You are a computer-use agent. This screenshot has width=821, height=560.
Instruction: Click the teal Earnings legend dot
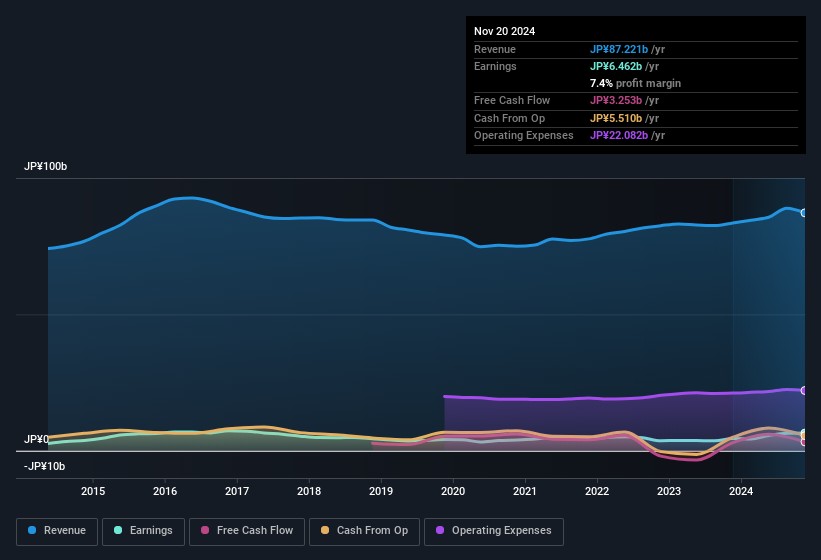click(x=119, y=531)
